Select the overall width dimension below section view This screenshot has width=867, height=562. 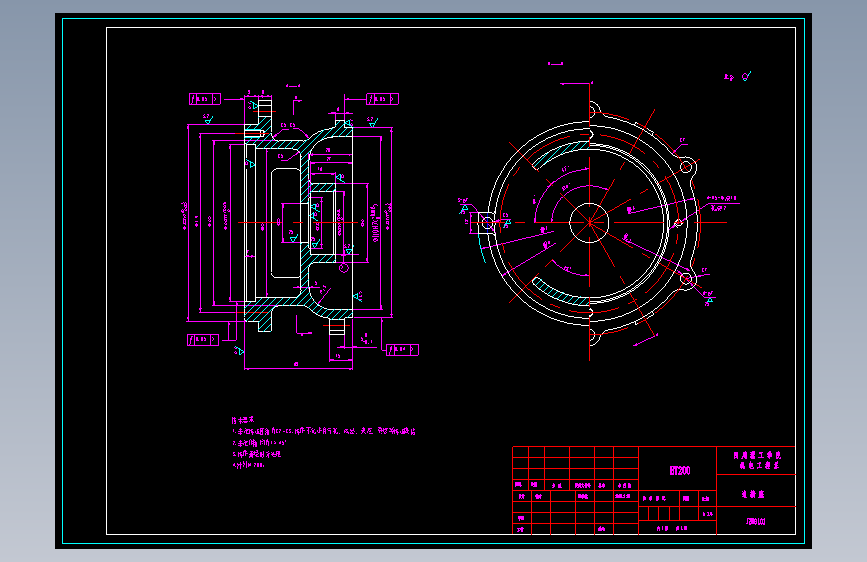tap(298, 365)
